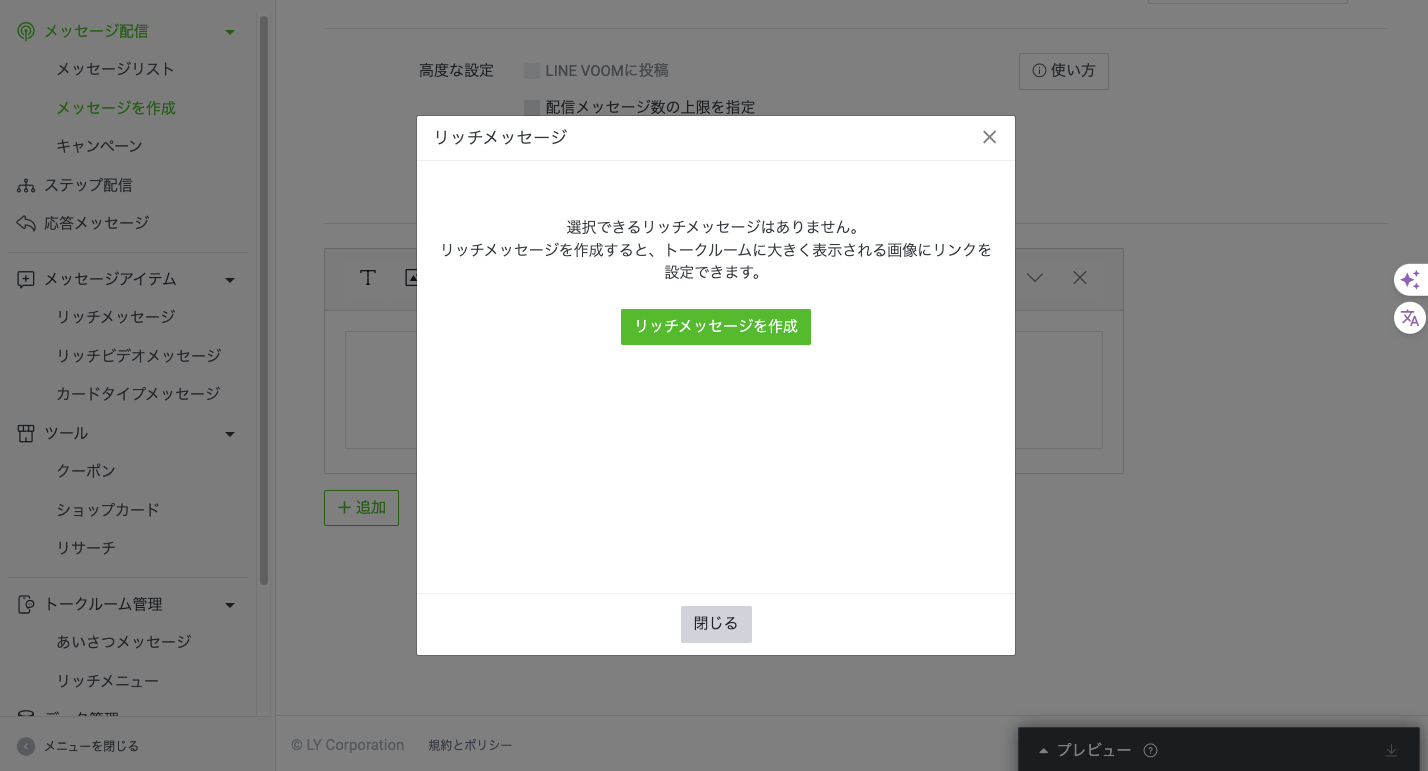Open リサーチ in the sidebar
1428x771 pixels.
point(86,548)
